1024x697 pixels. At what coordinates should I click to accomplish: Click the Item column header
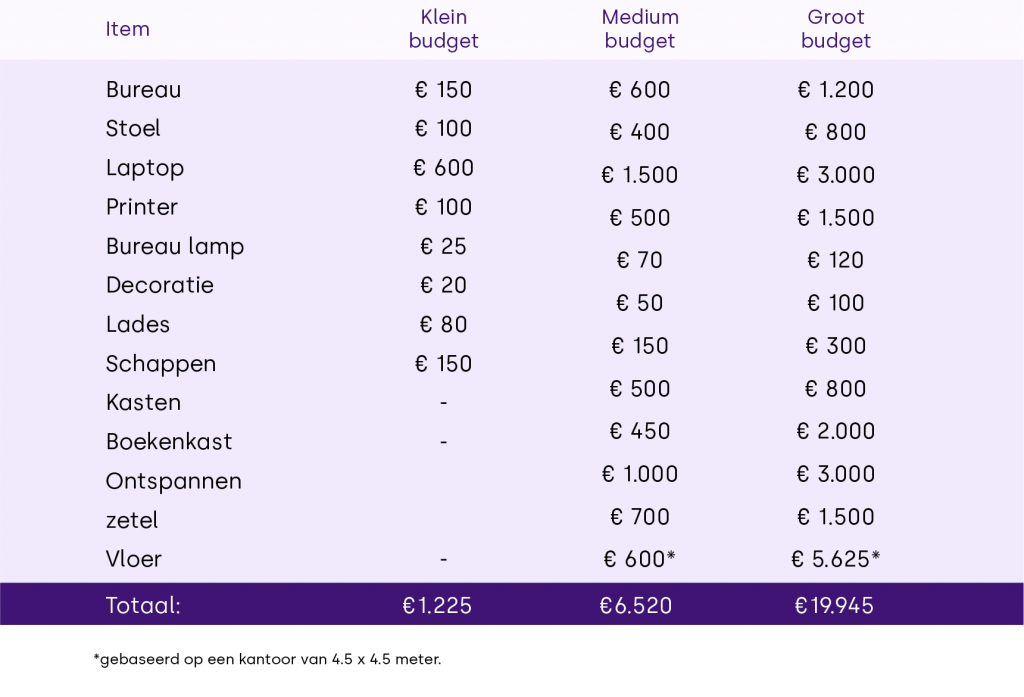click(128, 29)
